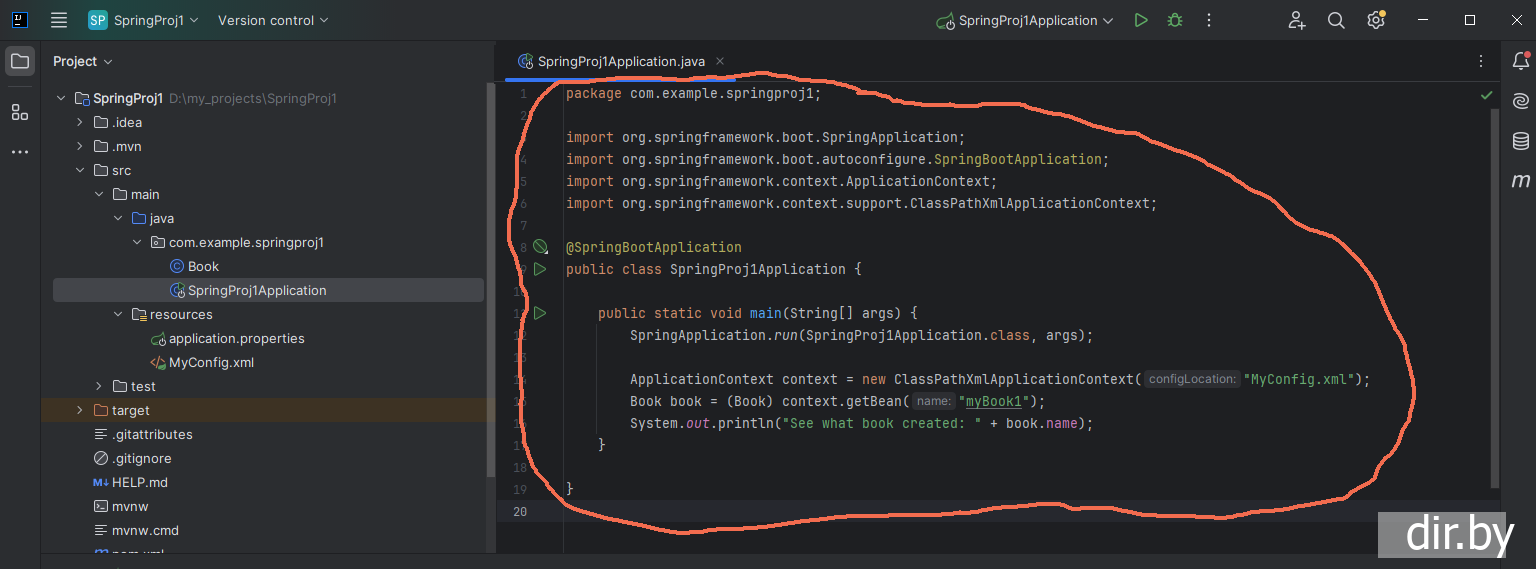This screenshot has width=1536, height=569.
Task: Open the Notifications bell panel
Action: pyautogui.click(x=1520, y=61)
